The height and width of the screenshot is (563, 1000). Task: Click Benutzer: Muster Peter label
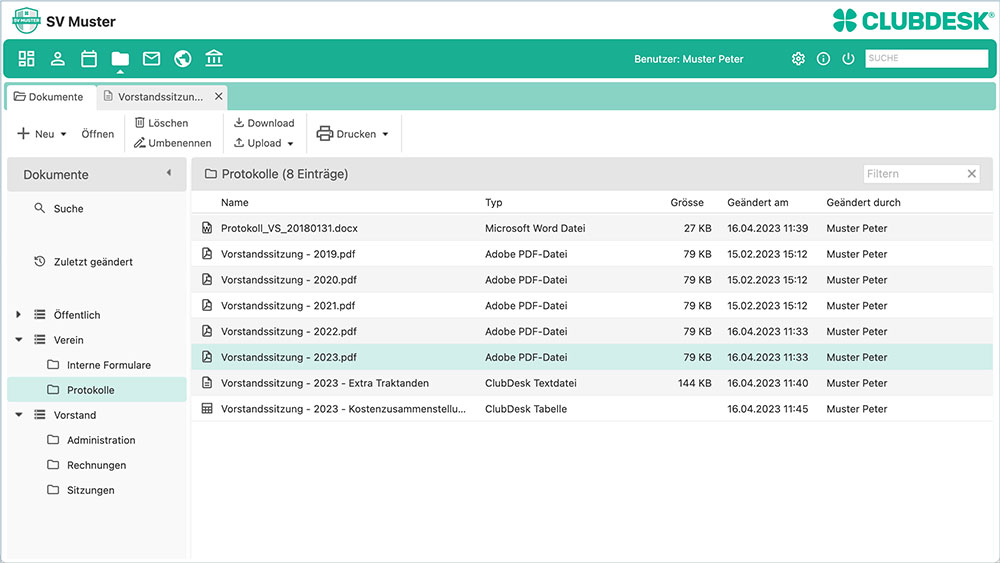(689, 59)
